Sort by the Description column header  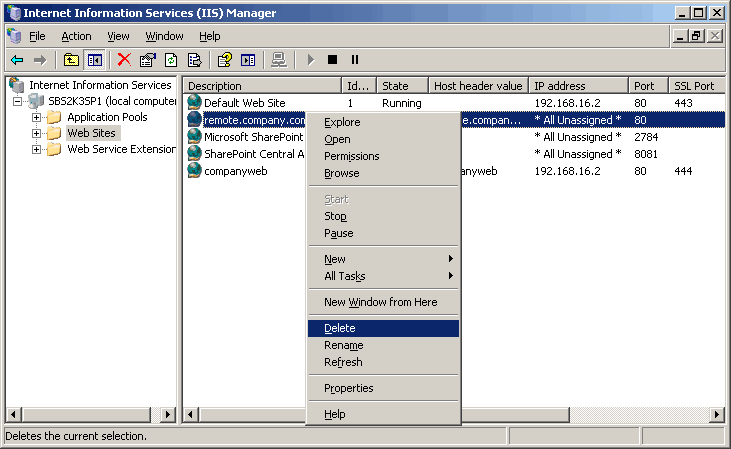[262, 86]
